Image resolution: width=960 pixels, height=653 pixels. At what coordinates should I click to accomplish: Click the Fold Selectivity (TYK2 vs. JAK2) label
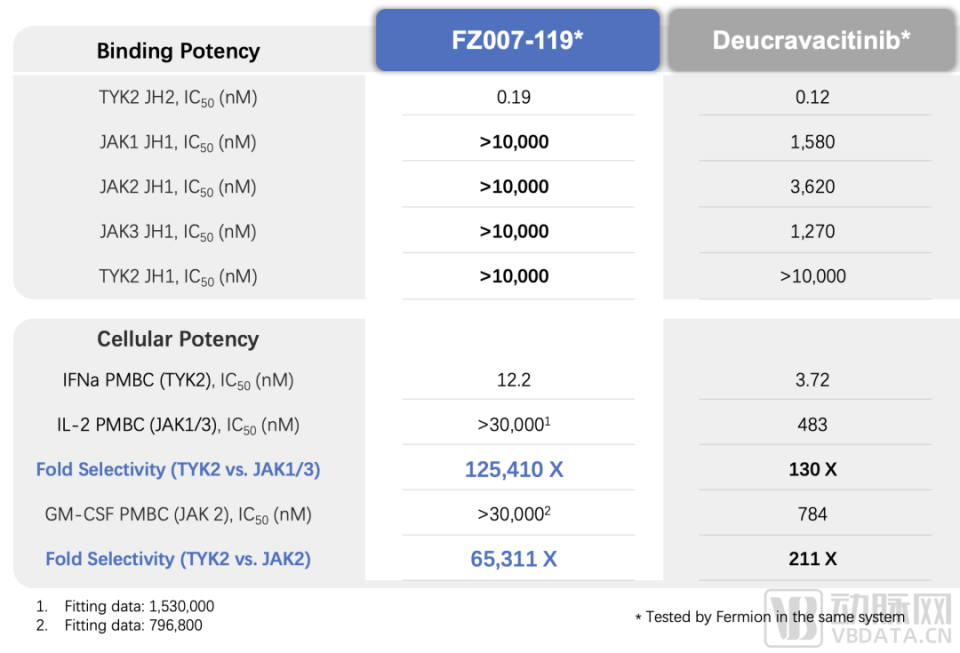[x=178, y=559]
